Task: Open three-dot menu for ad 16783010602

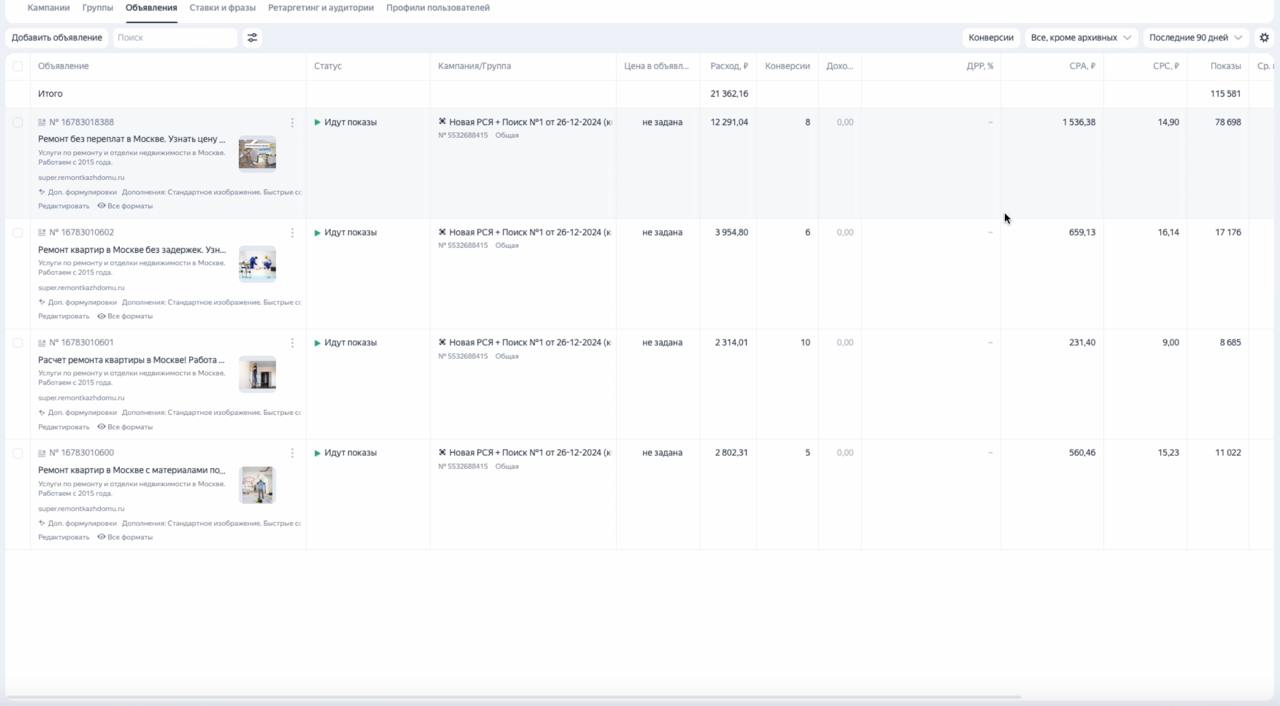Action: 292,233
